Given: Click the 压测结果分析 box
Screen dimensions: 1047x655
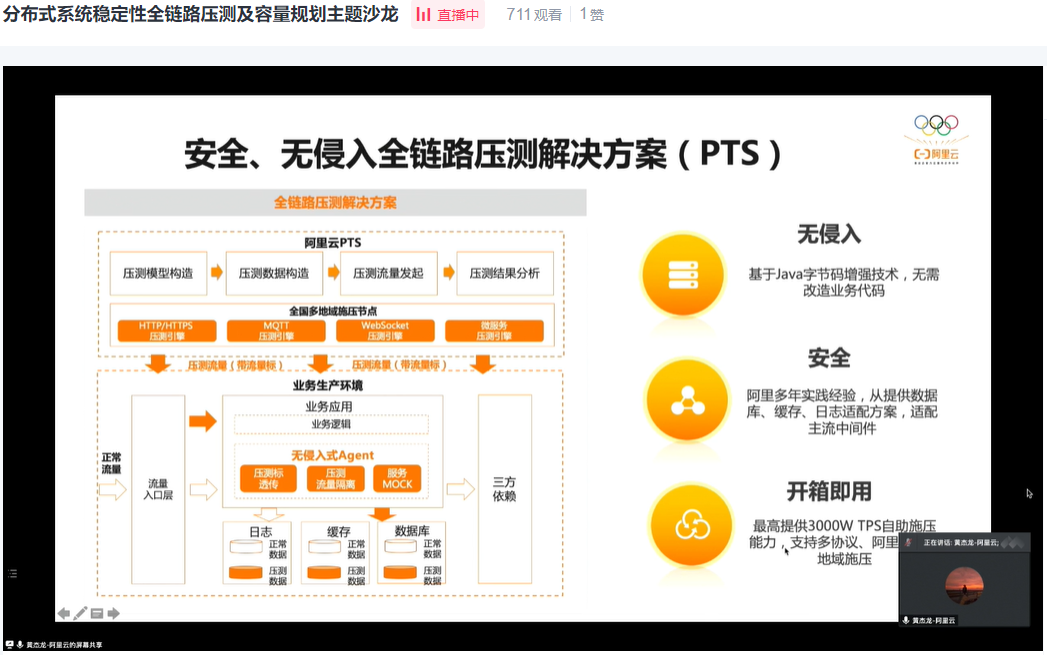Looking at the screenshot, I should point(505,273).
